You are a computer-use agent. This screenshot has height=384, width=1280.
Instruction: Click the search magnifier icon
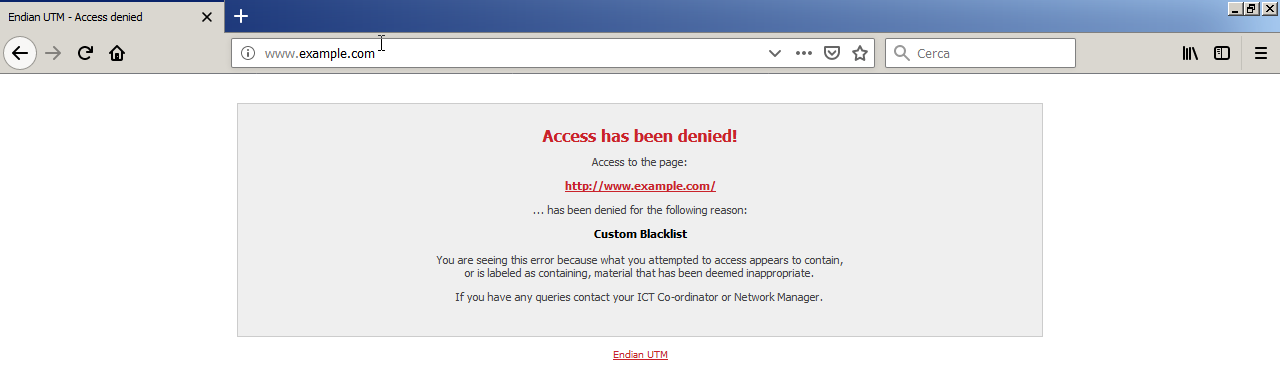click(901, 53)
